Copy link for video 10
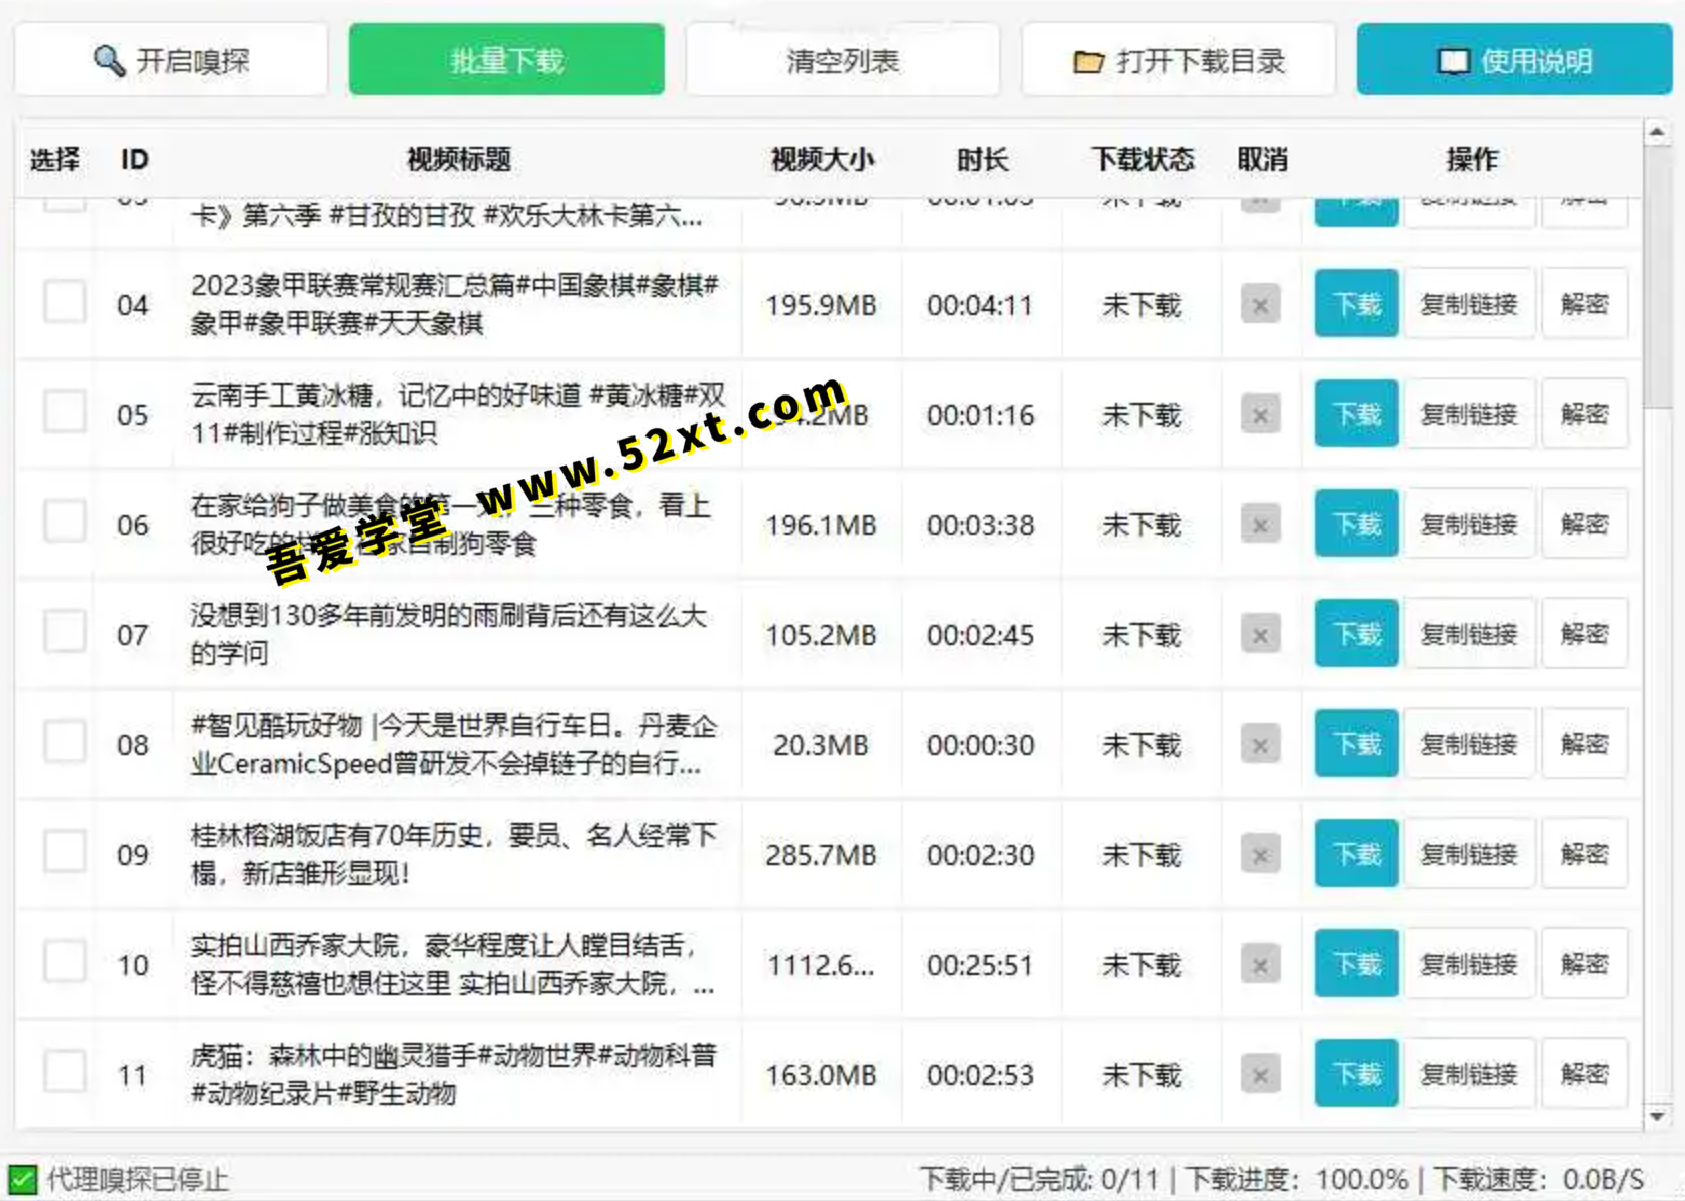This screenshot has width=1685, height=1201. pos(1469,964)
